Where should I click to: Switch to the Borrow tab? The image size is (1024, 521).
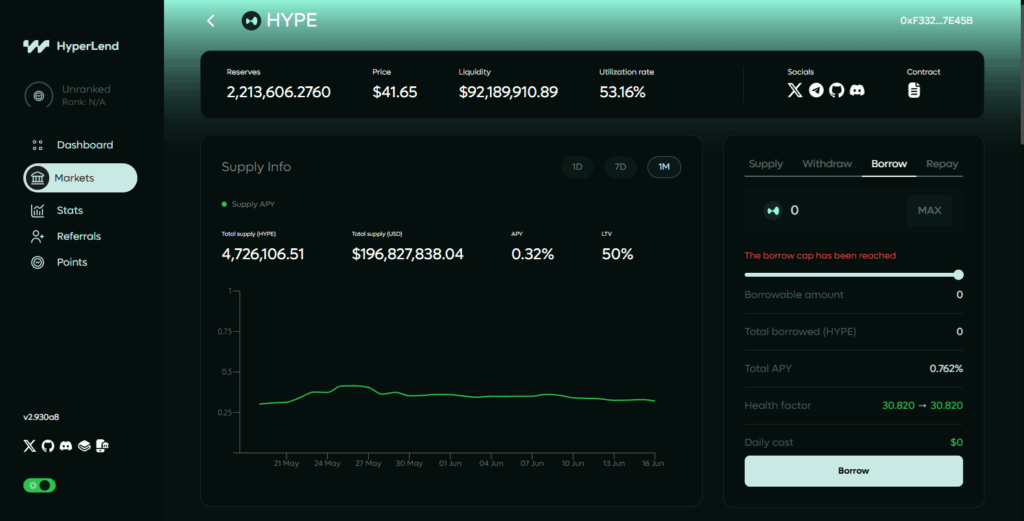(889, 164)
